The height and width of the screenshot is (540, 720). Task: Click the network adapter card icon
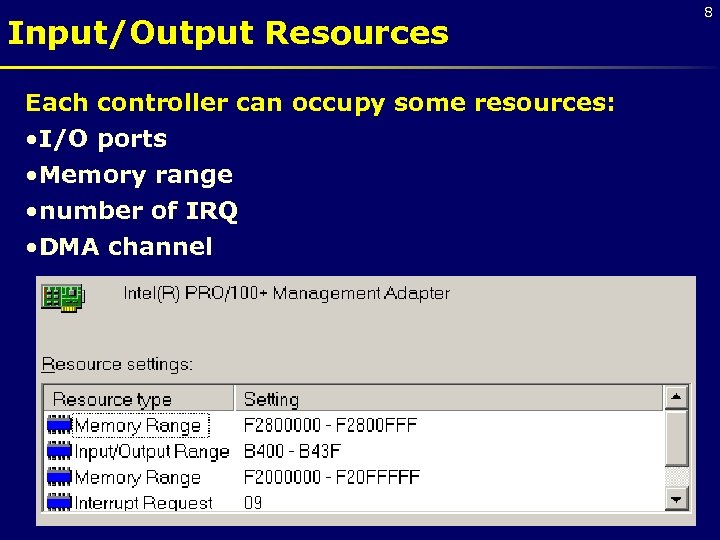point(63,298)
